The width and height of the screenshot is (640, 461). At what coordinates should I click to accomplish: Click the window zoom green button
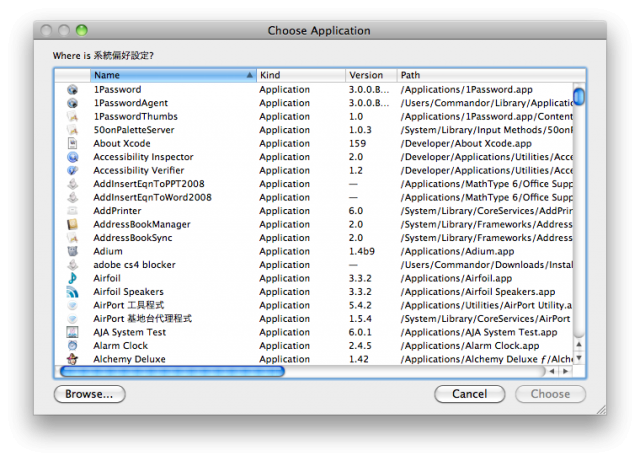82,30
